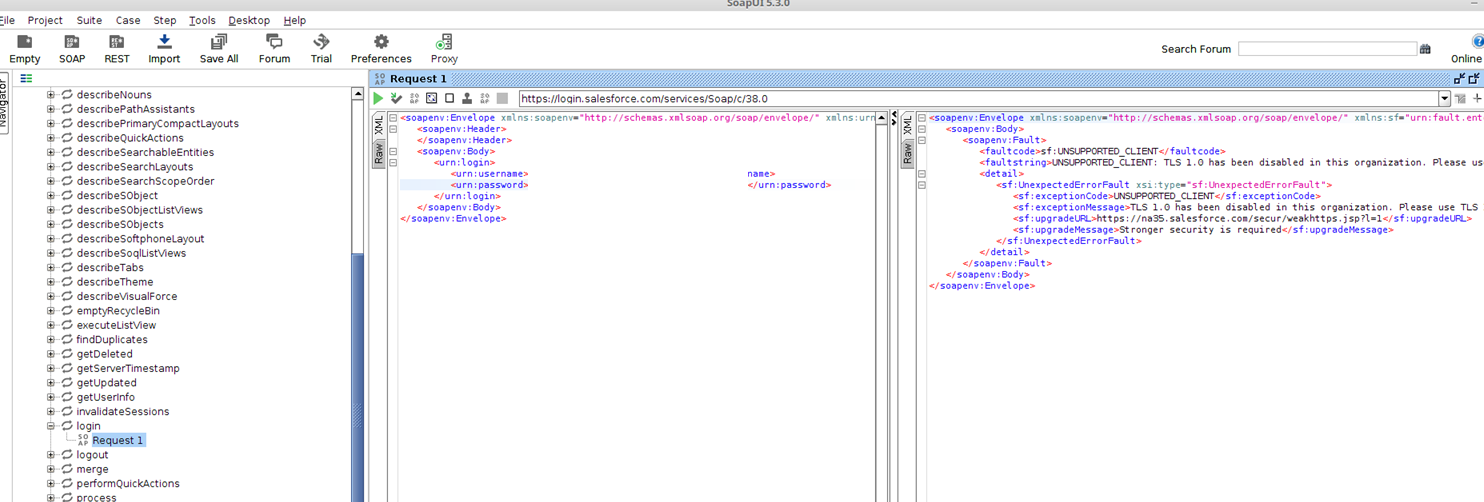This screenshot has width=1484, height=502.
Task: Switch response panel to XML tab
Action: [x=908, y=126]
